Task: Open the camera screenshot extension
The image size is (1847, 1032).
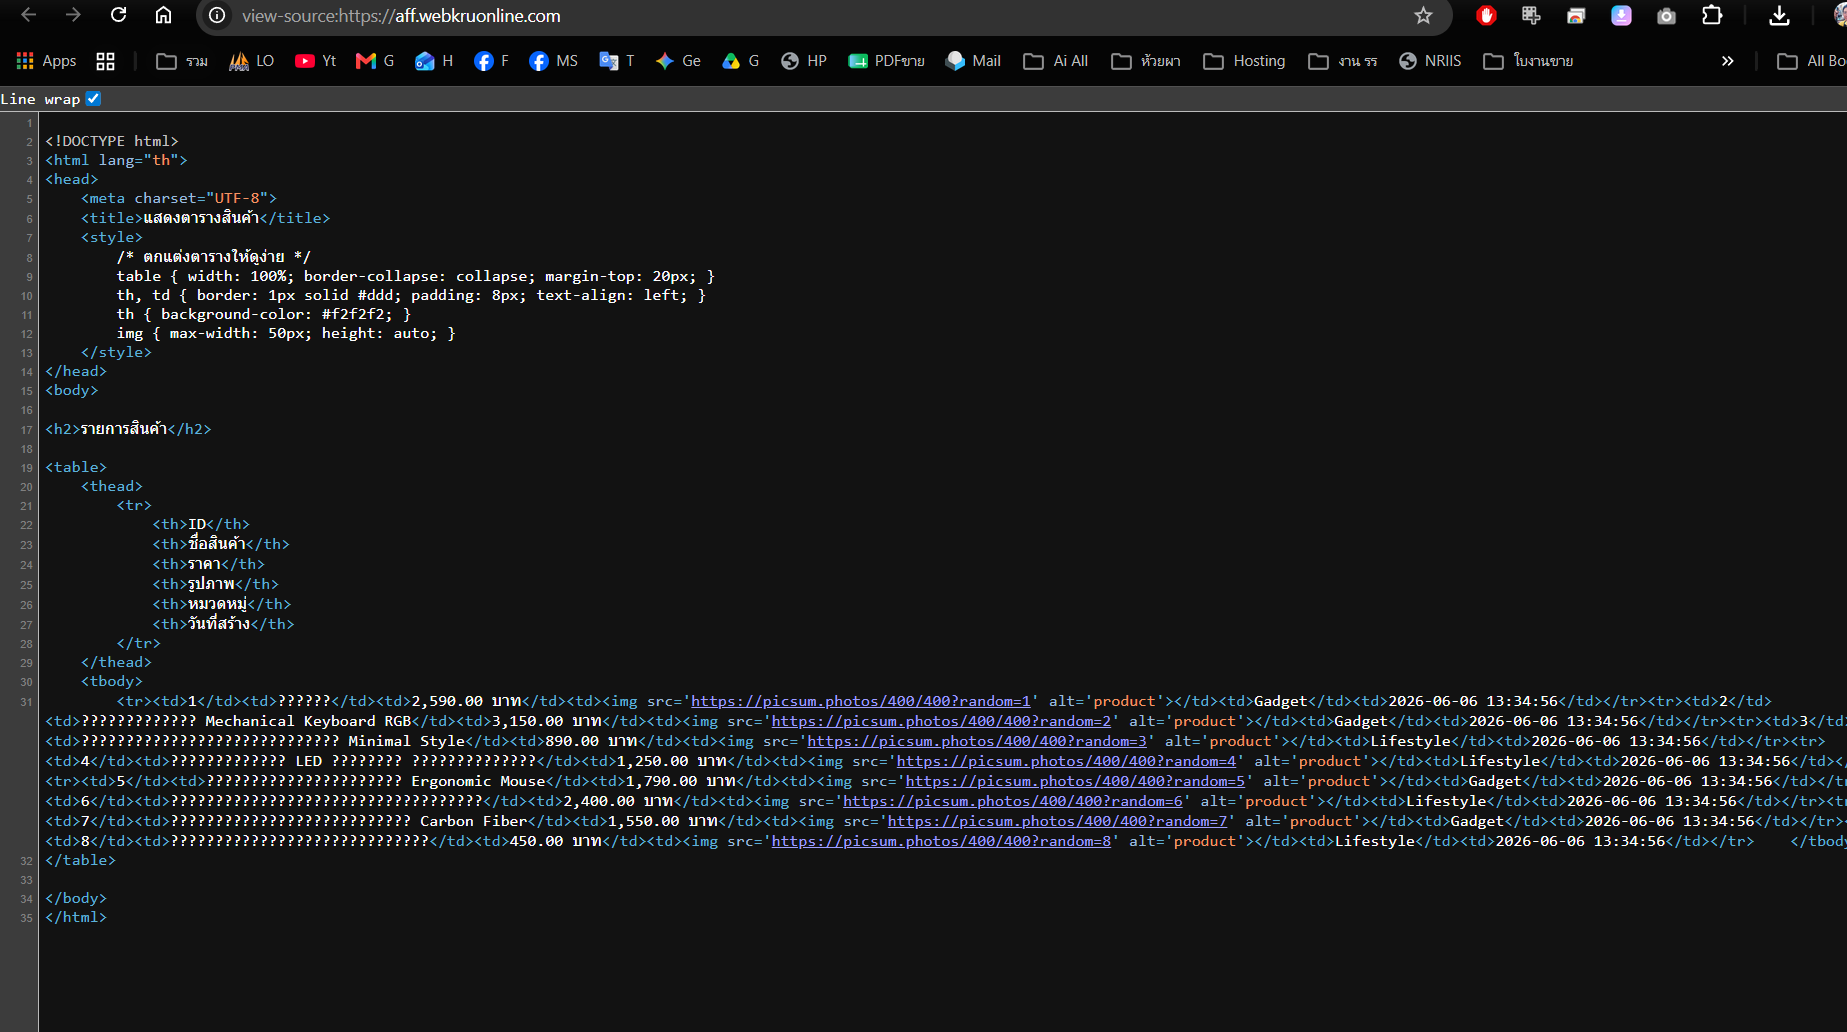Action: [1666, 15]
